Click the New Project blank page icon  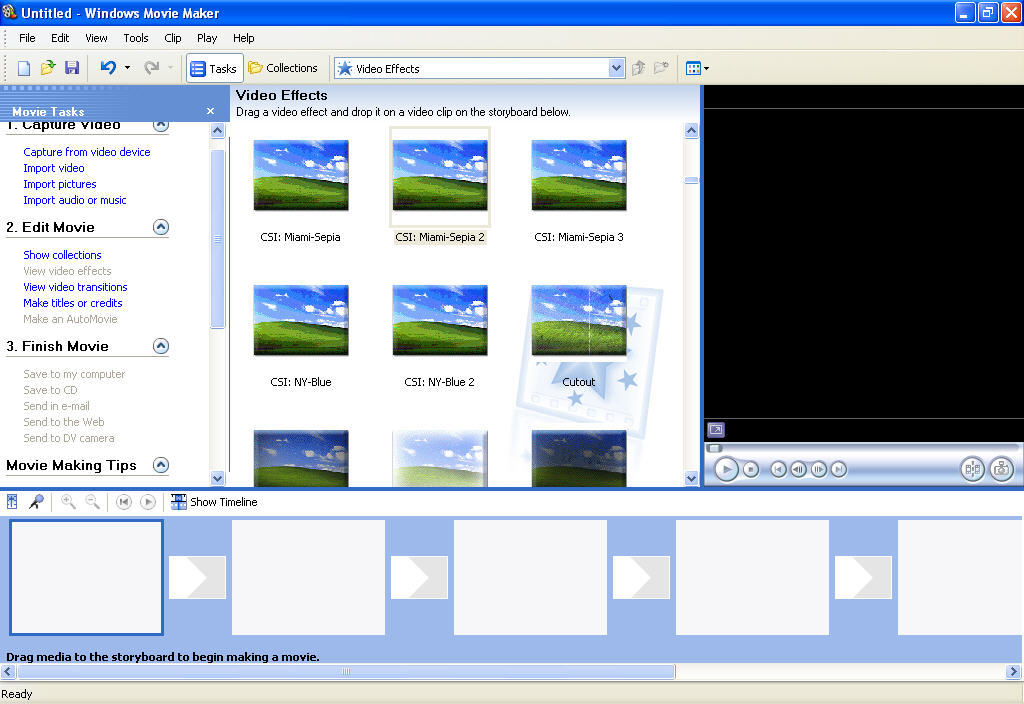24,68
